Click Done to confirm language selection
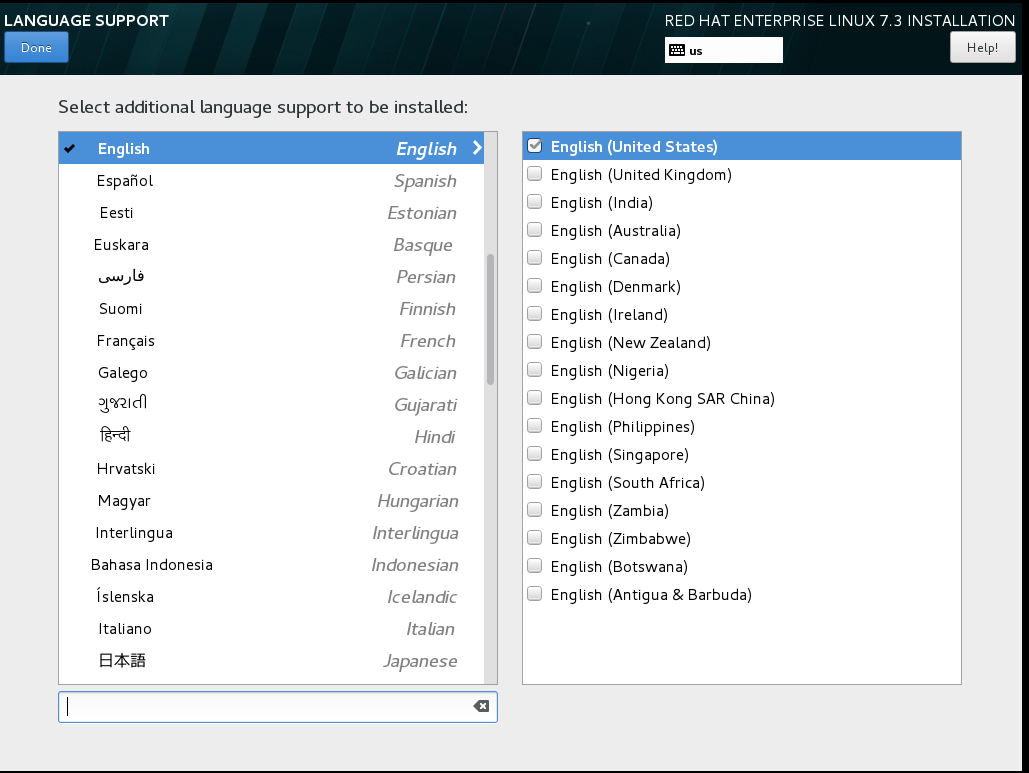 (36, 48)
